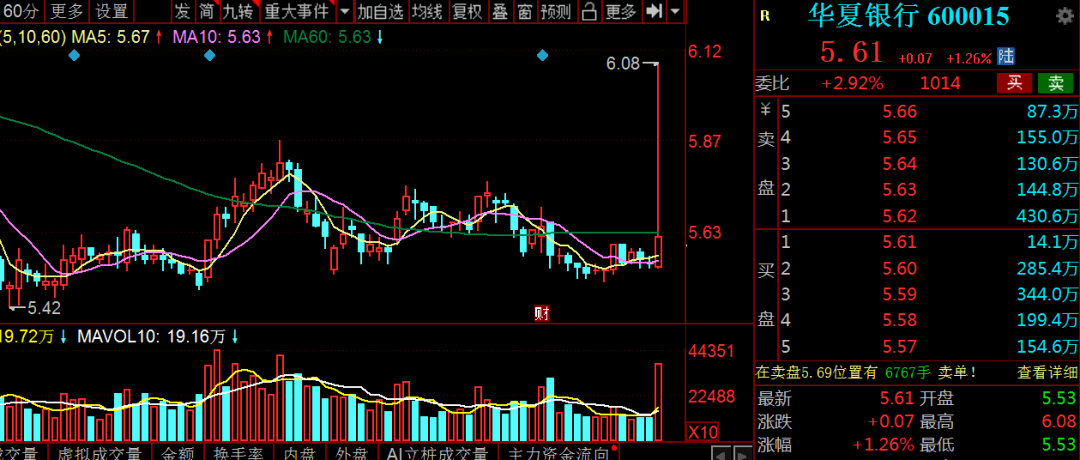
Task: Click the X10 volume scale control
Action: 703,431
